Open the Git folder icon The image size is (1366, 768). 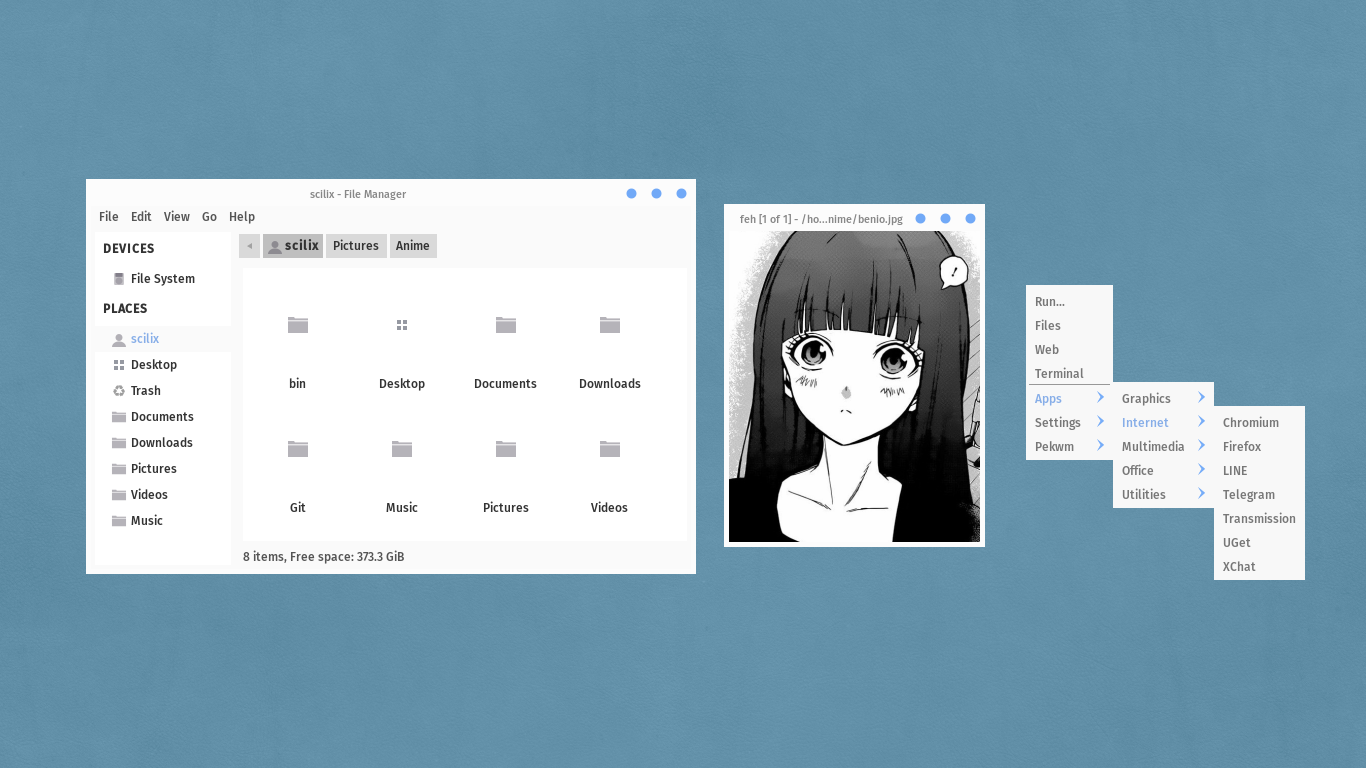click(x=298, y=449)
